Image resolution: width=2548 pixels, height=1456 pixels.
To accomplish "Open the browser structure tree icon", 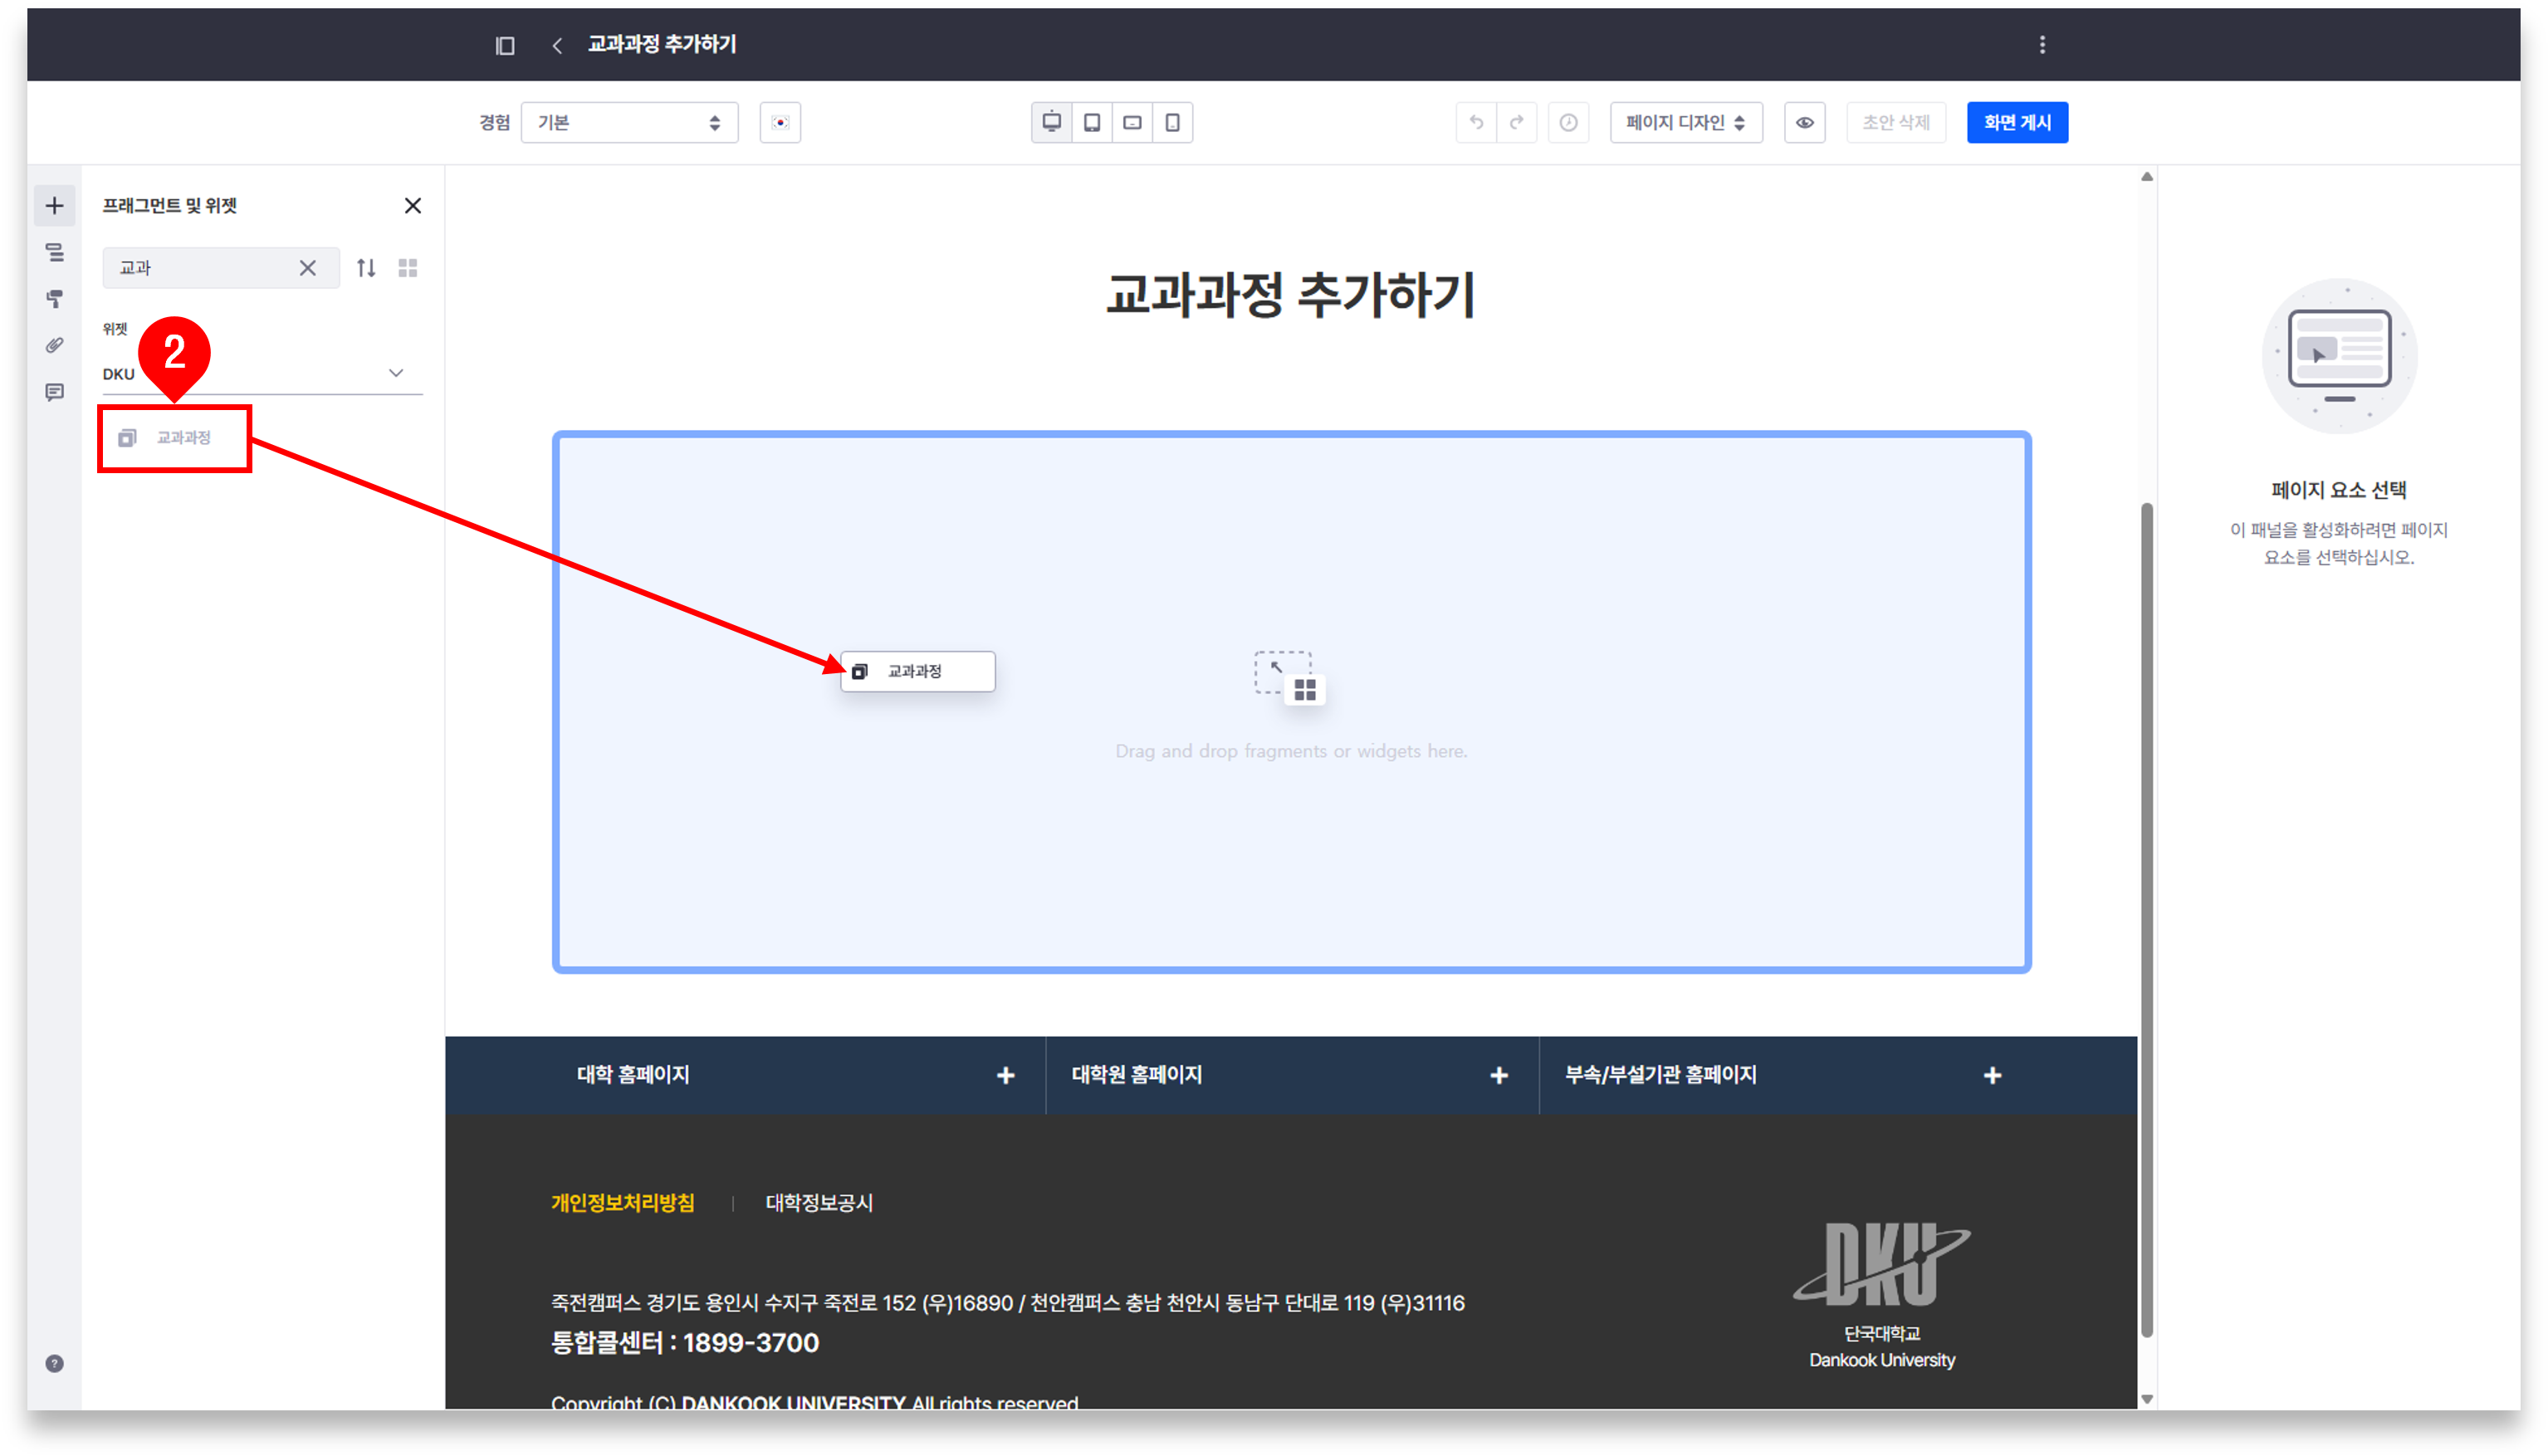I will pyautogui.click(x=54, y=252).
